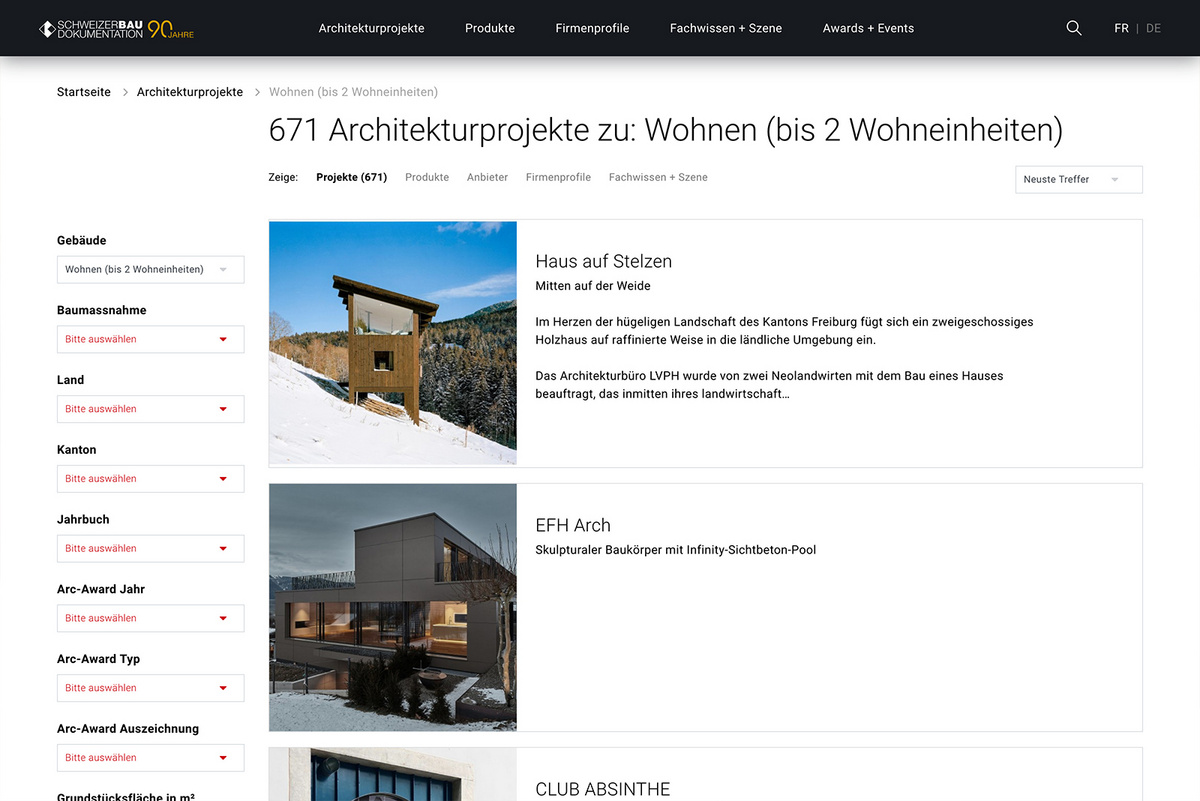The width and height of the screenshot is (1200, 801).
Task: Open the CLUB ABSINTHE project title
Action: tap(603, 789)
